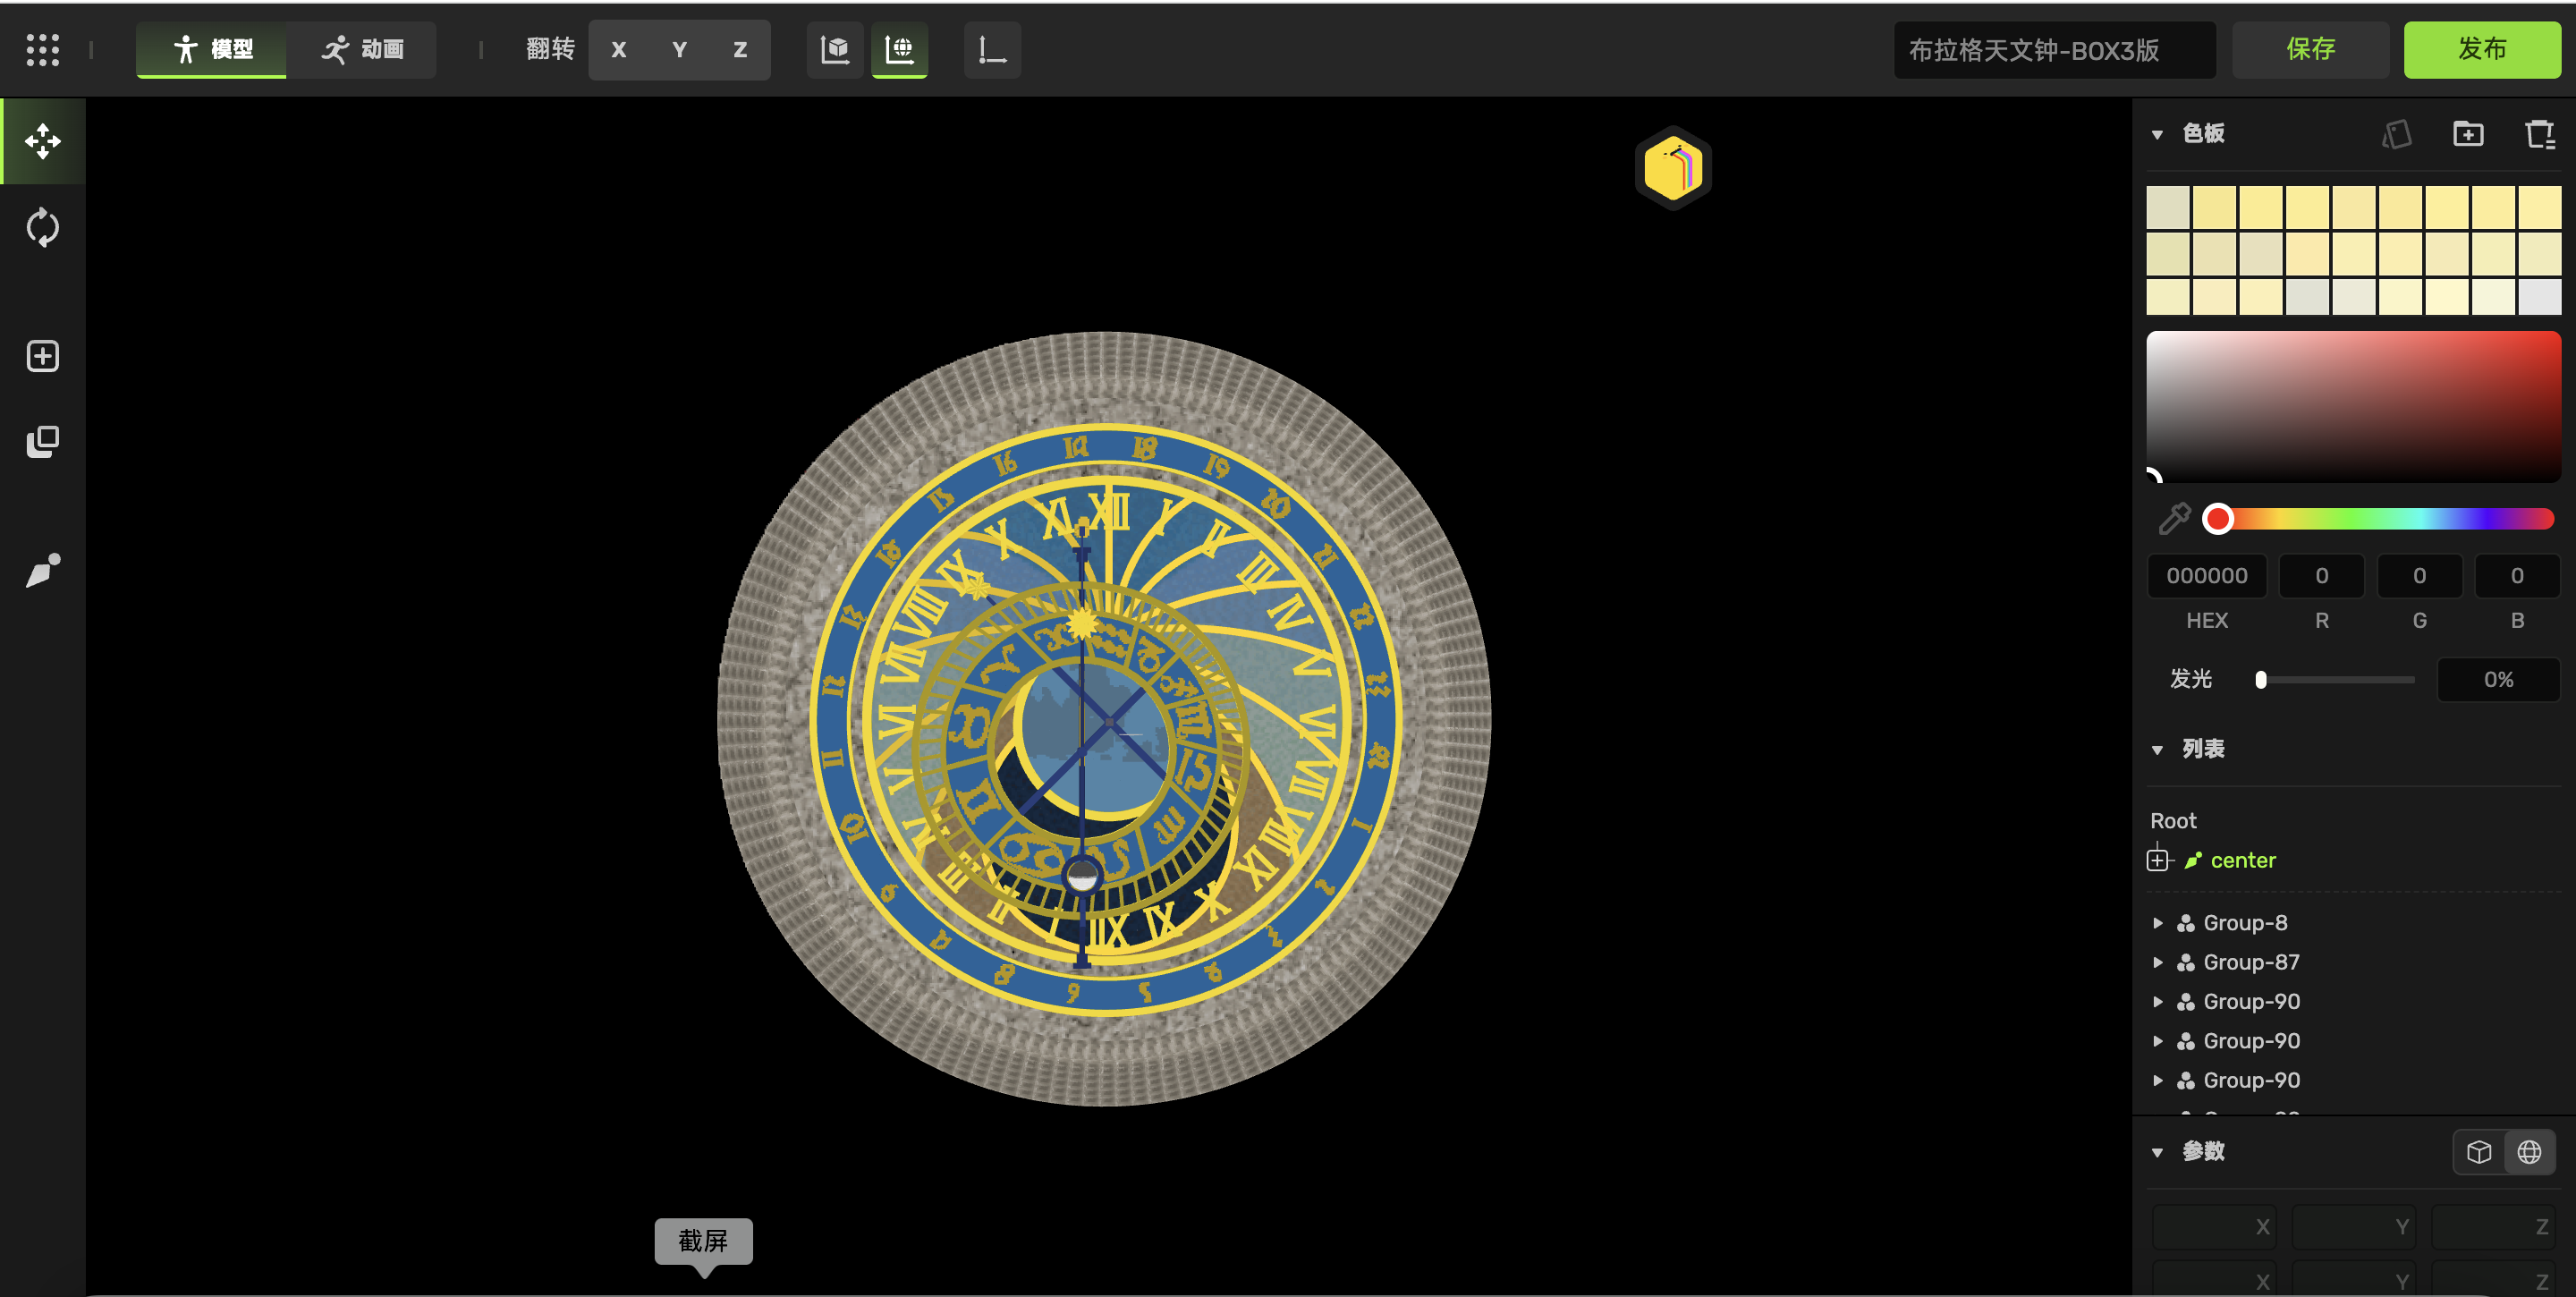Toggle the globe grid display icon in toolbar

pyautogui.click(x=900, y=50)
